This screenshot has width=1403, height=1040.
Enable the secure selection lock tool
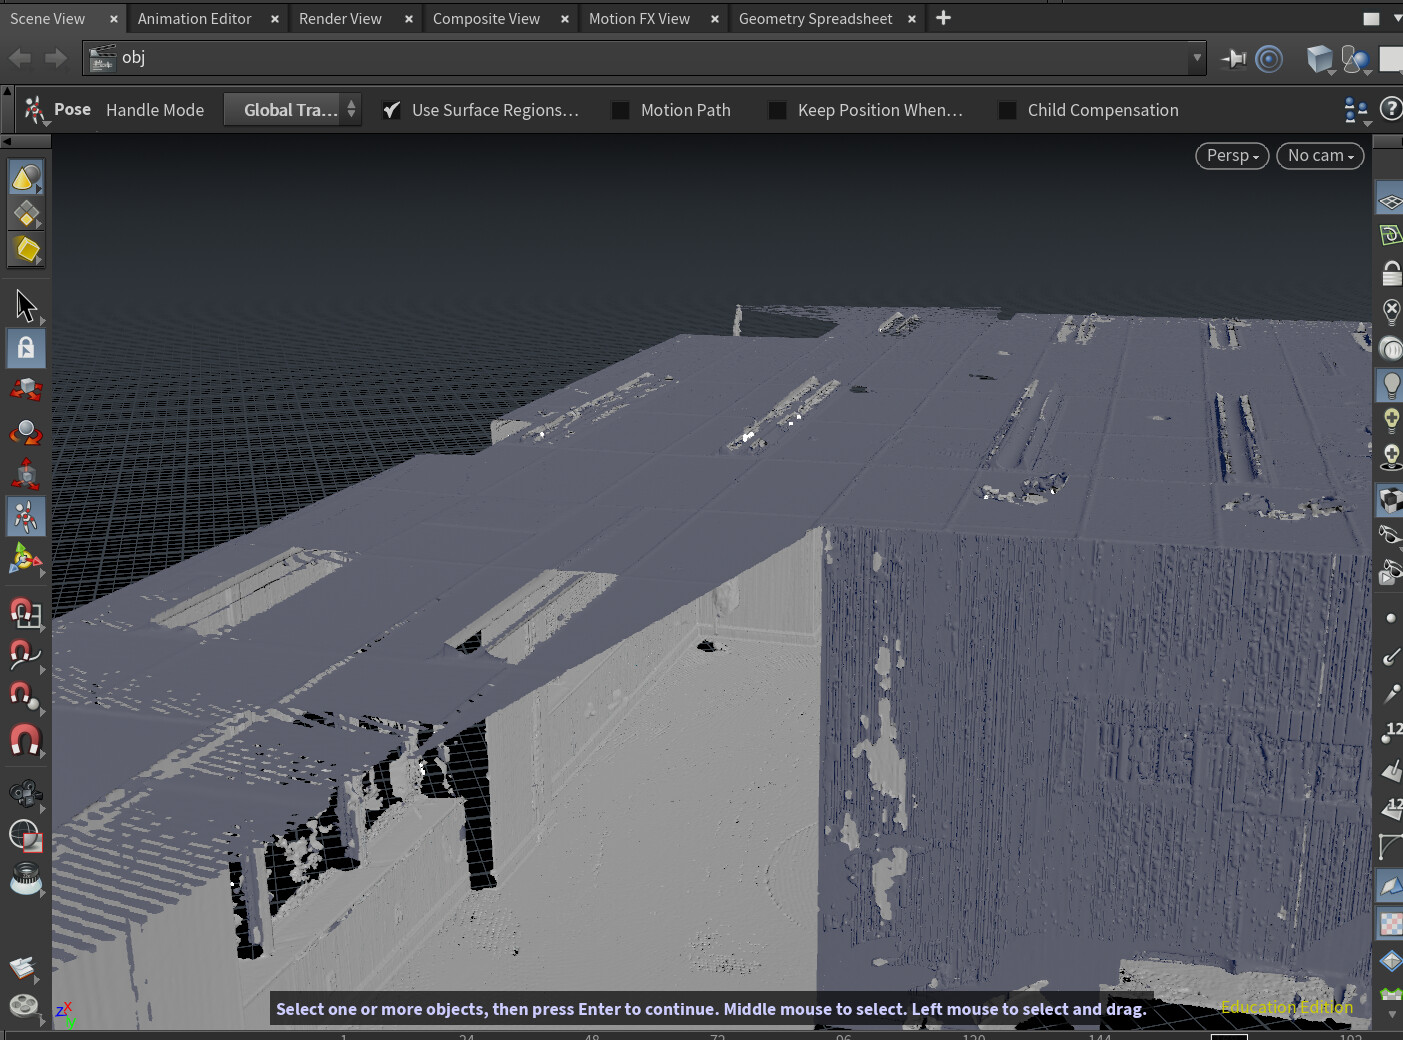[24, 348]
